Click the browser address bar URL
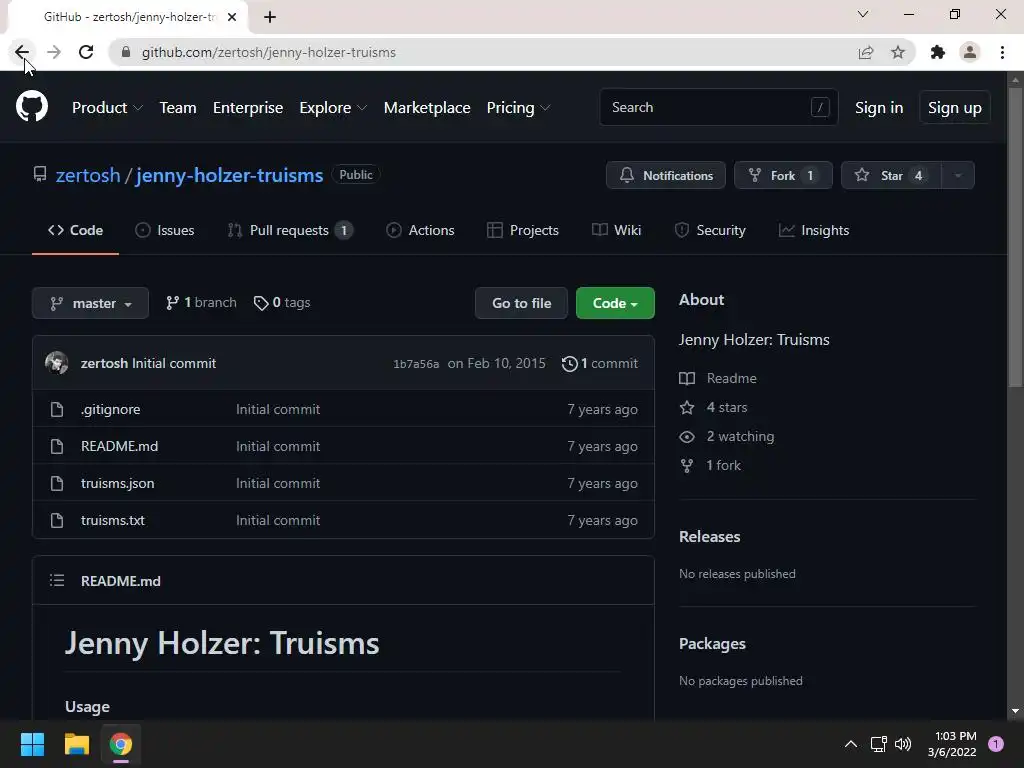Screen dimensions: 1024x768 268,52
